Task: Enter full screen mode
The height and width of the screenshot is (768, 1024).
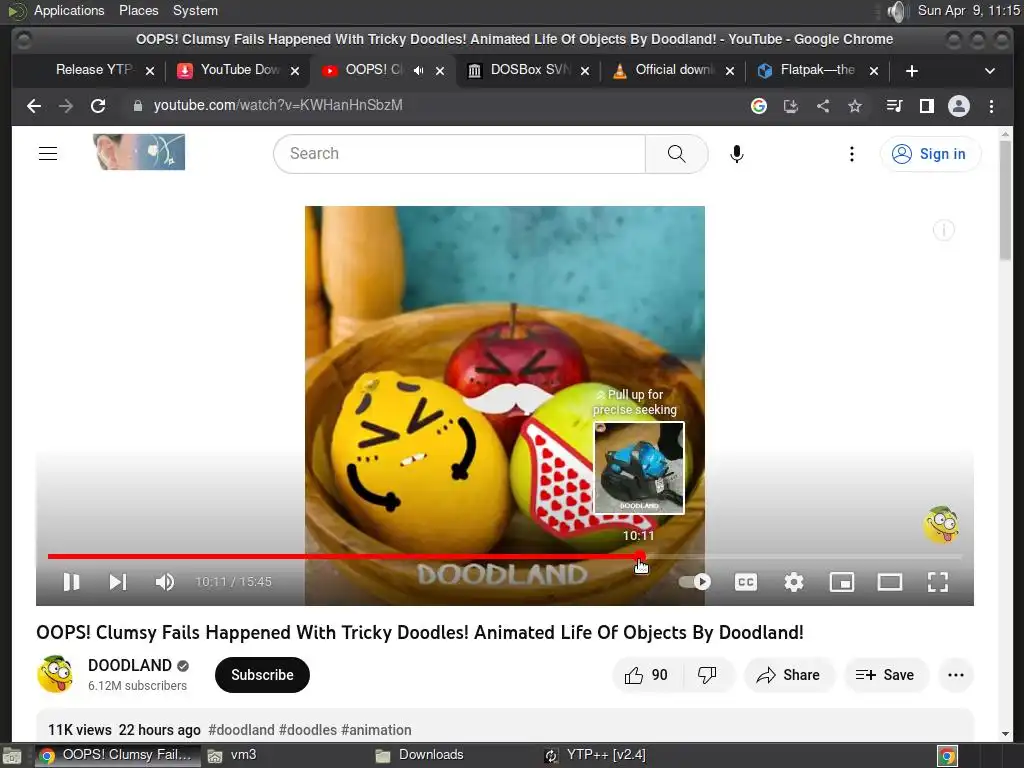Action: [938, 582]
